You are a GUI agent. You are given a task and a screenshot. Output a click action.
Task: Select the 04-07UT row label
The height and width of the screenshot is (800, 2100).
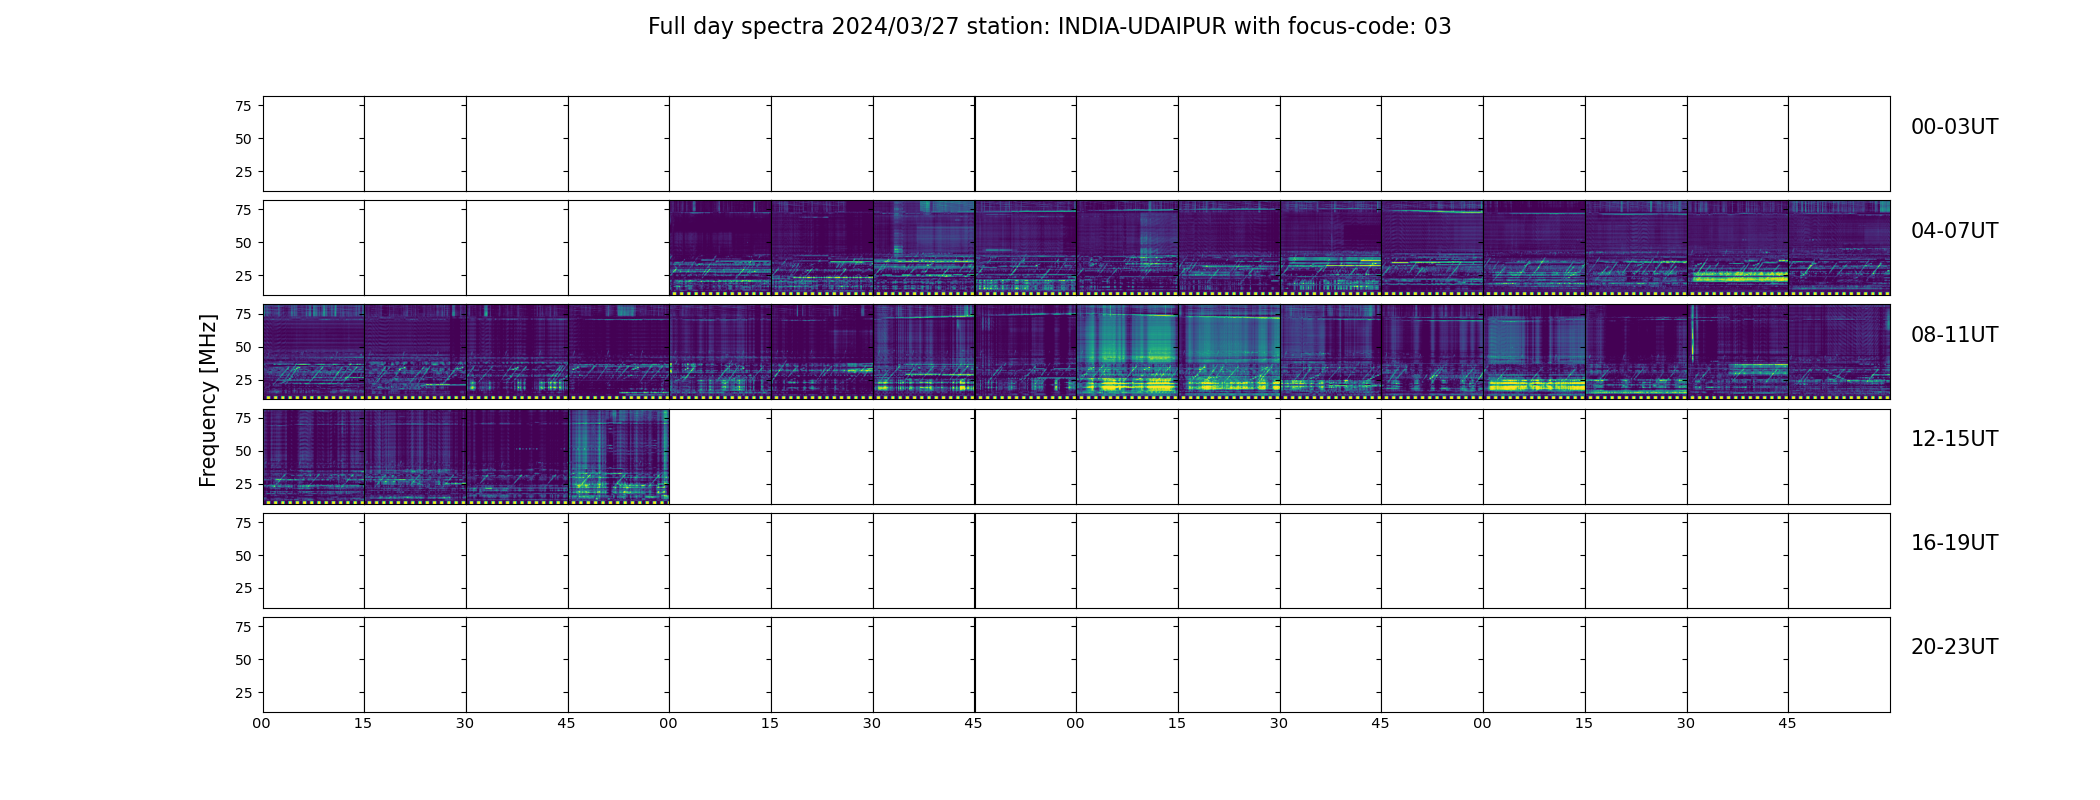1954,231
